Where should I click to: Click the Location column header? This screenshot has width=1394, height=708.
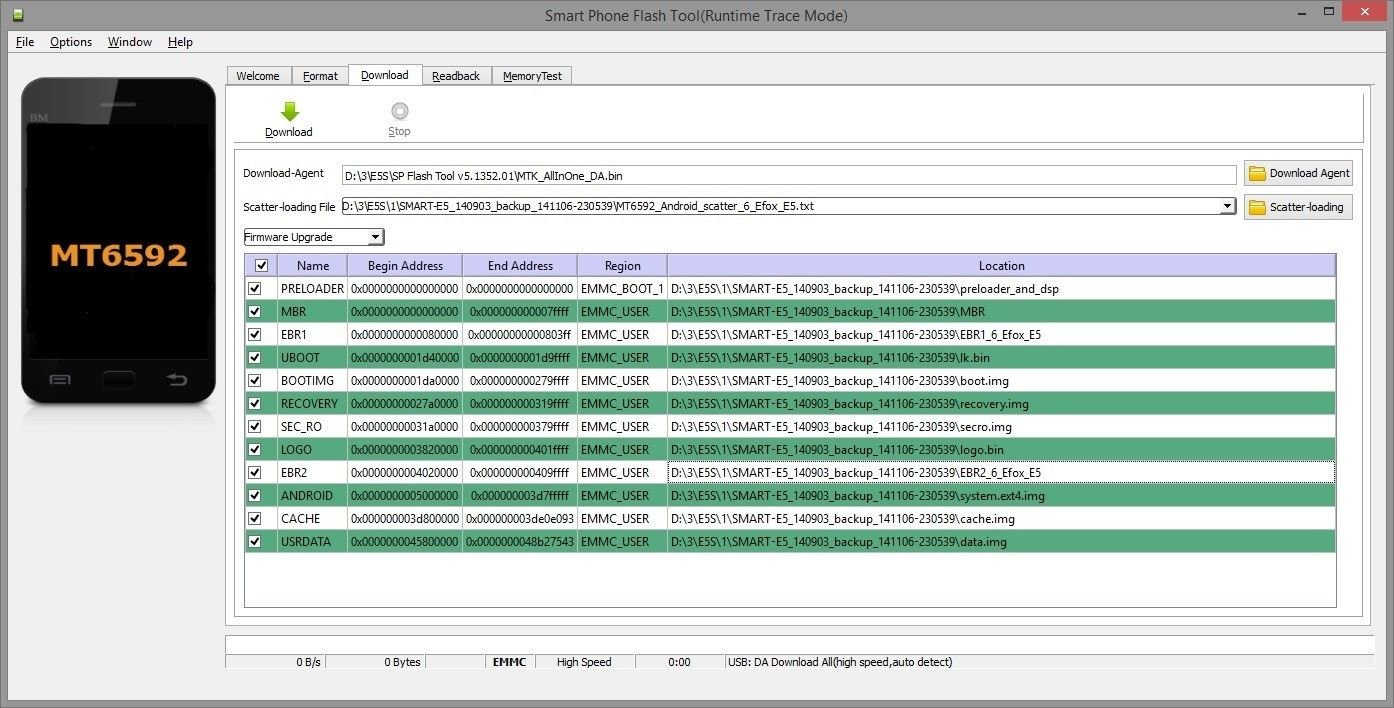[1001, 266]
